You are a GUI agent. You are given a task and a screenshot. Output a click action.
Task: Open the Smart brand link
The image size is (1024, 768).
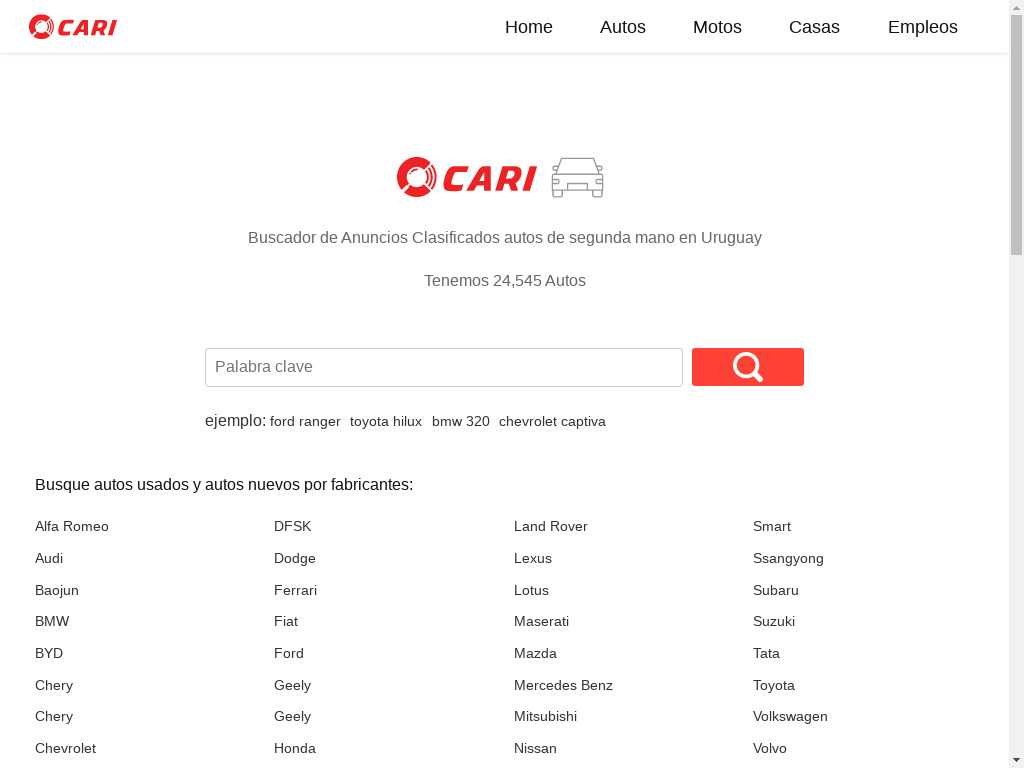(x=772, y=526)
